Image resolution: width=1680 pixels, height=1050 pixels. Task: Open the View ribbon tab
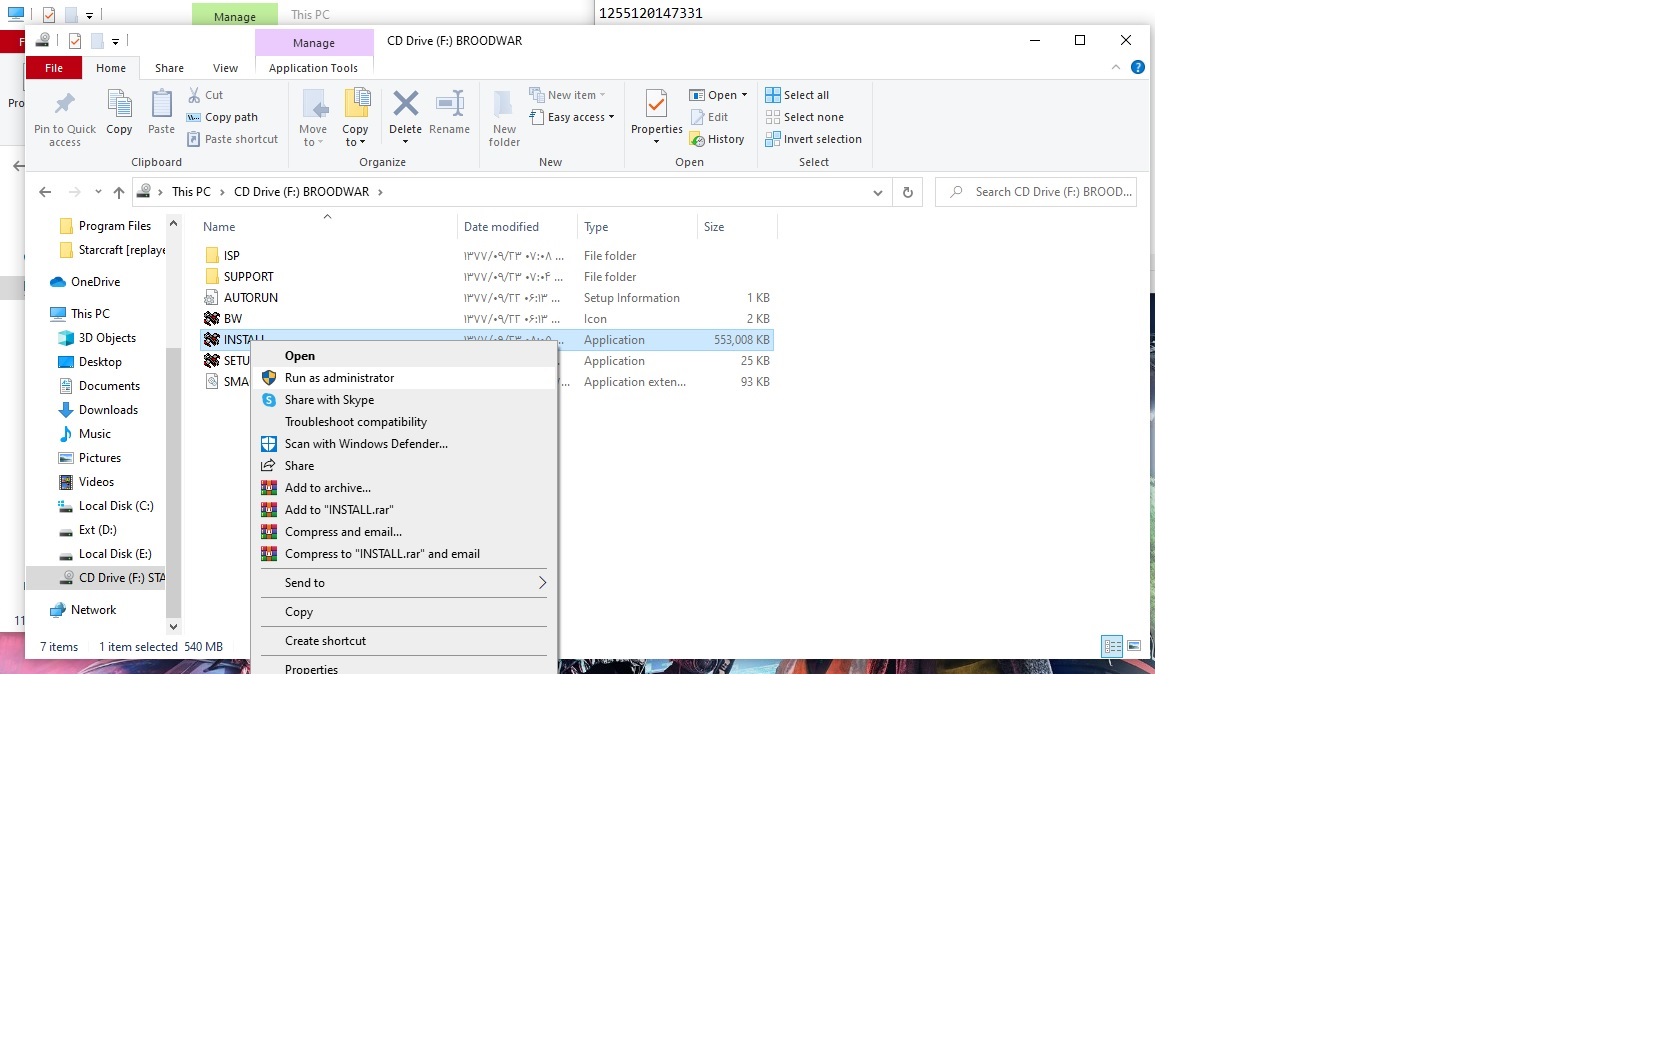225,68
